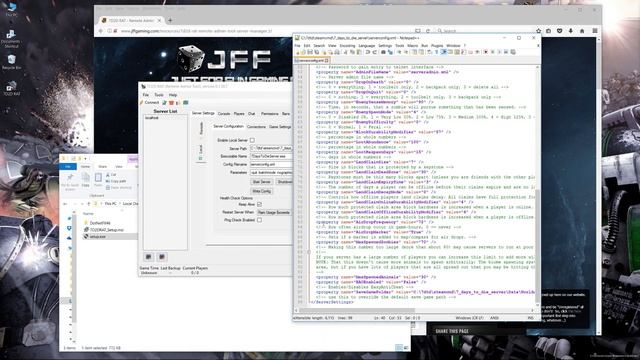Click Firefox hamburger menu icon
Screen dimensions: 640x360
tap(595, 31)
